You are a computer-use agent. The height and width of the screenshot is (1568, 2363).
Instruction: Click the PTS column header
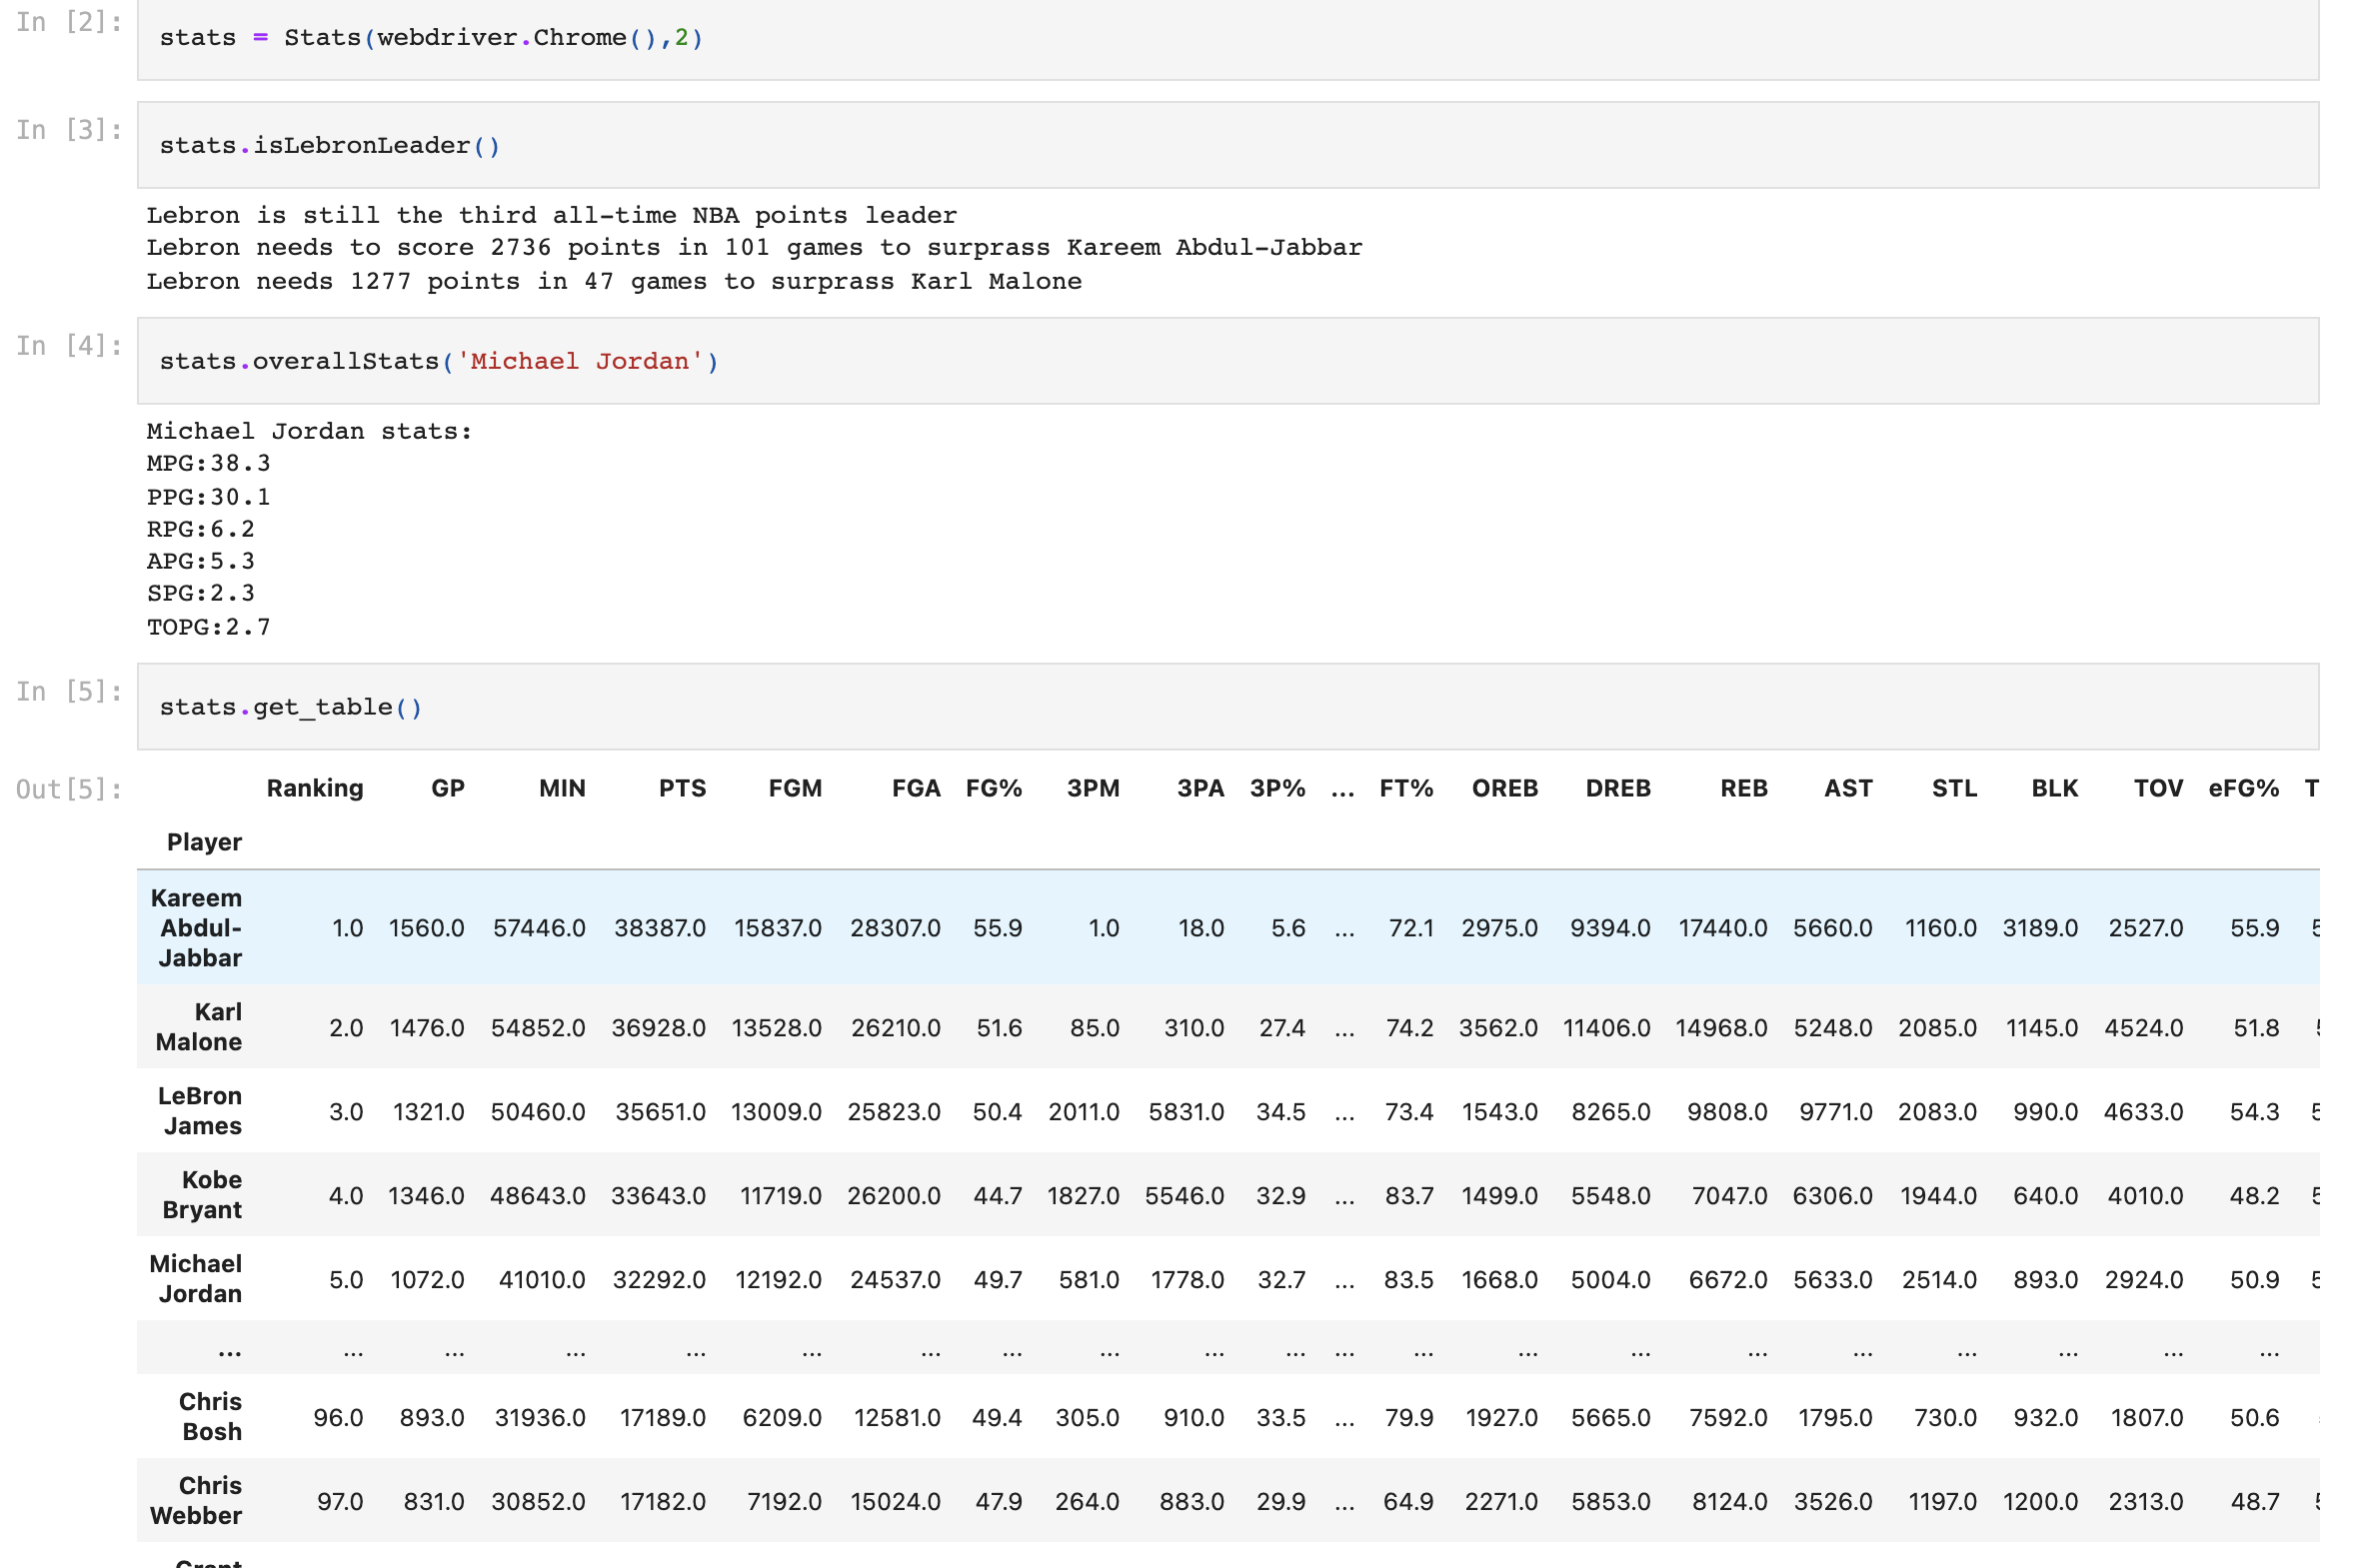point(683,788)
